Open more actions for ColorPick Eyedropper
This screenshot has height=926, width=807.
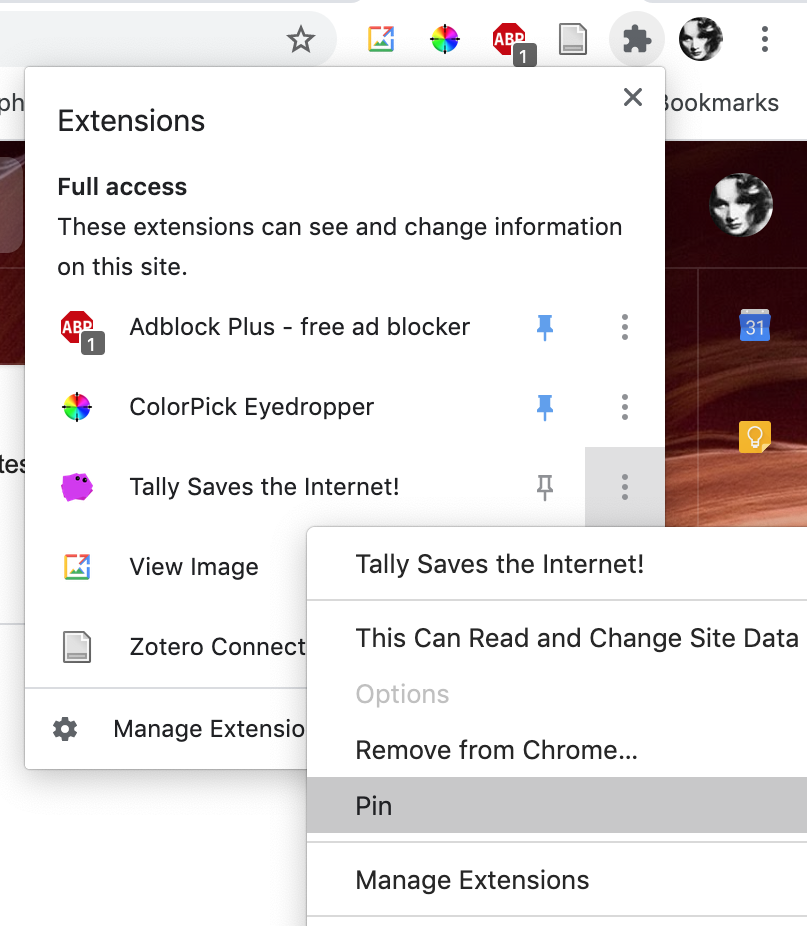coord(624,407)
